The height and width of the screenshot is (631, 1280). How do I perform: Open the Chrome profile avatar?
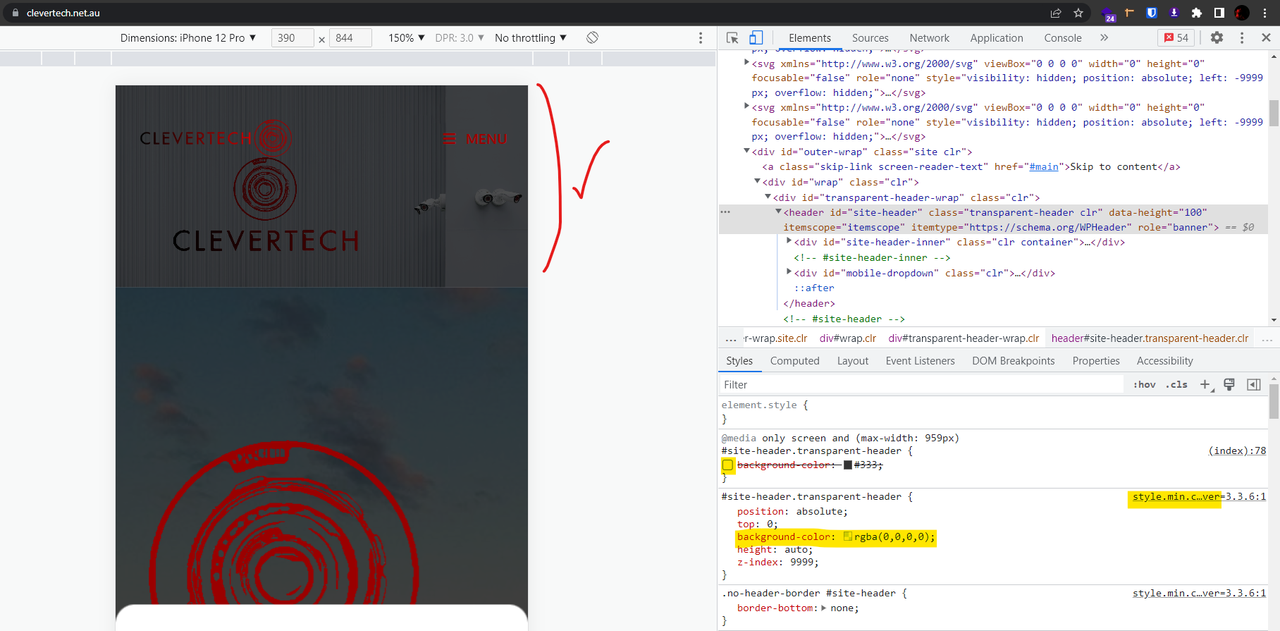(1242, 13)
